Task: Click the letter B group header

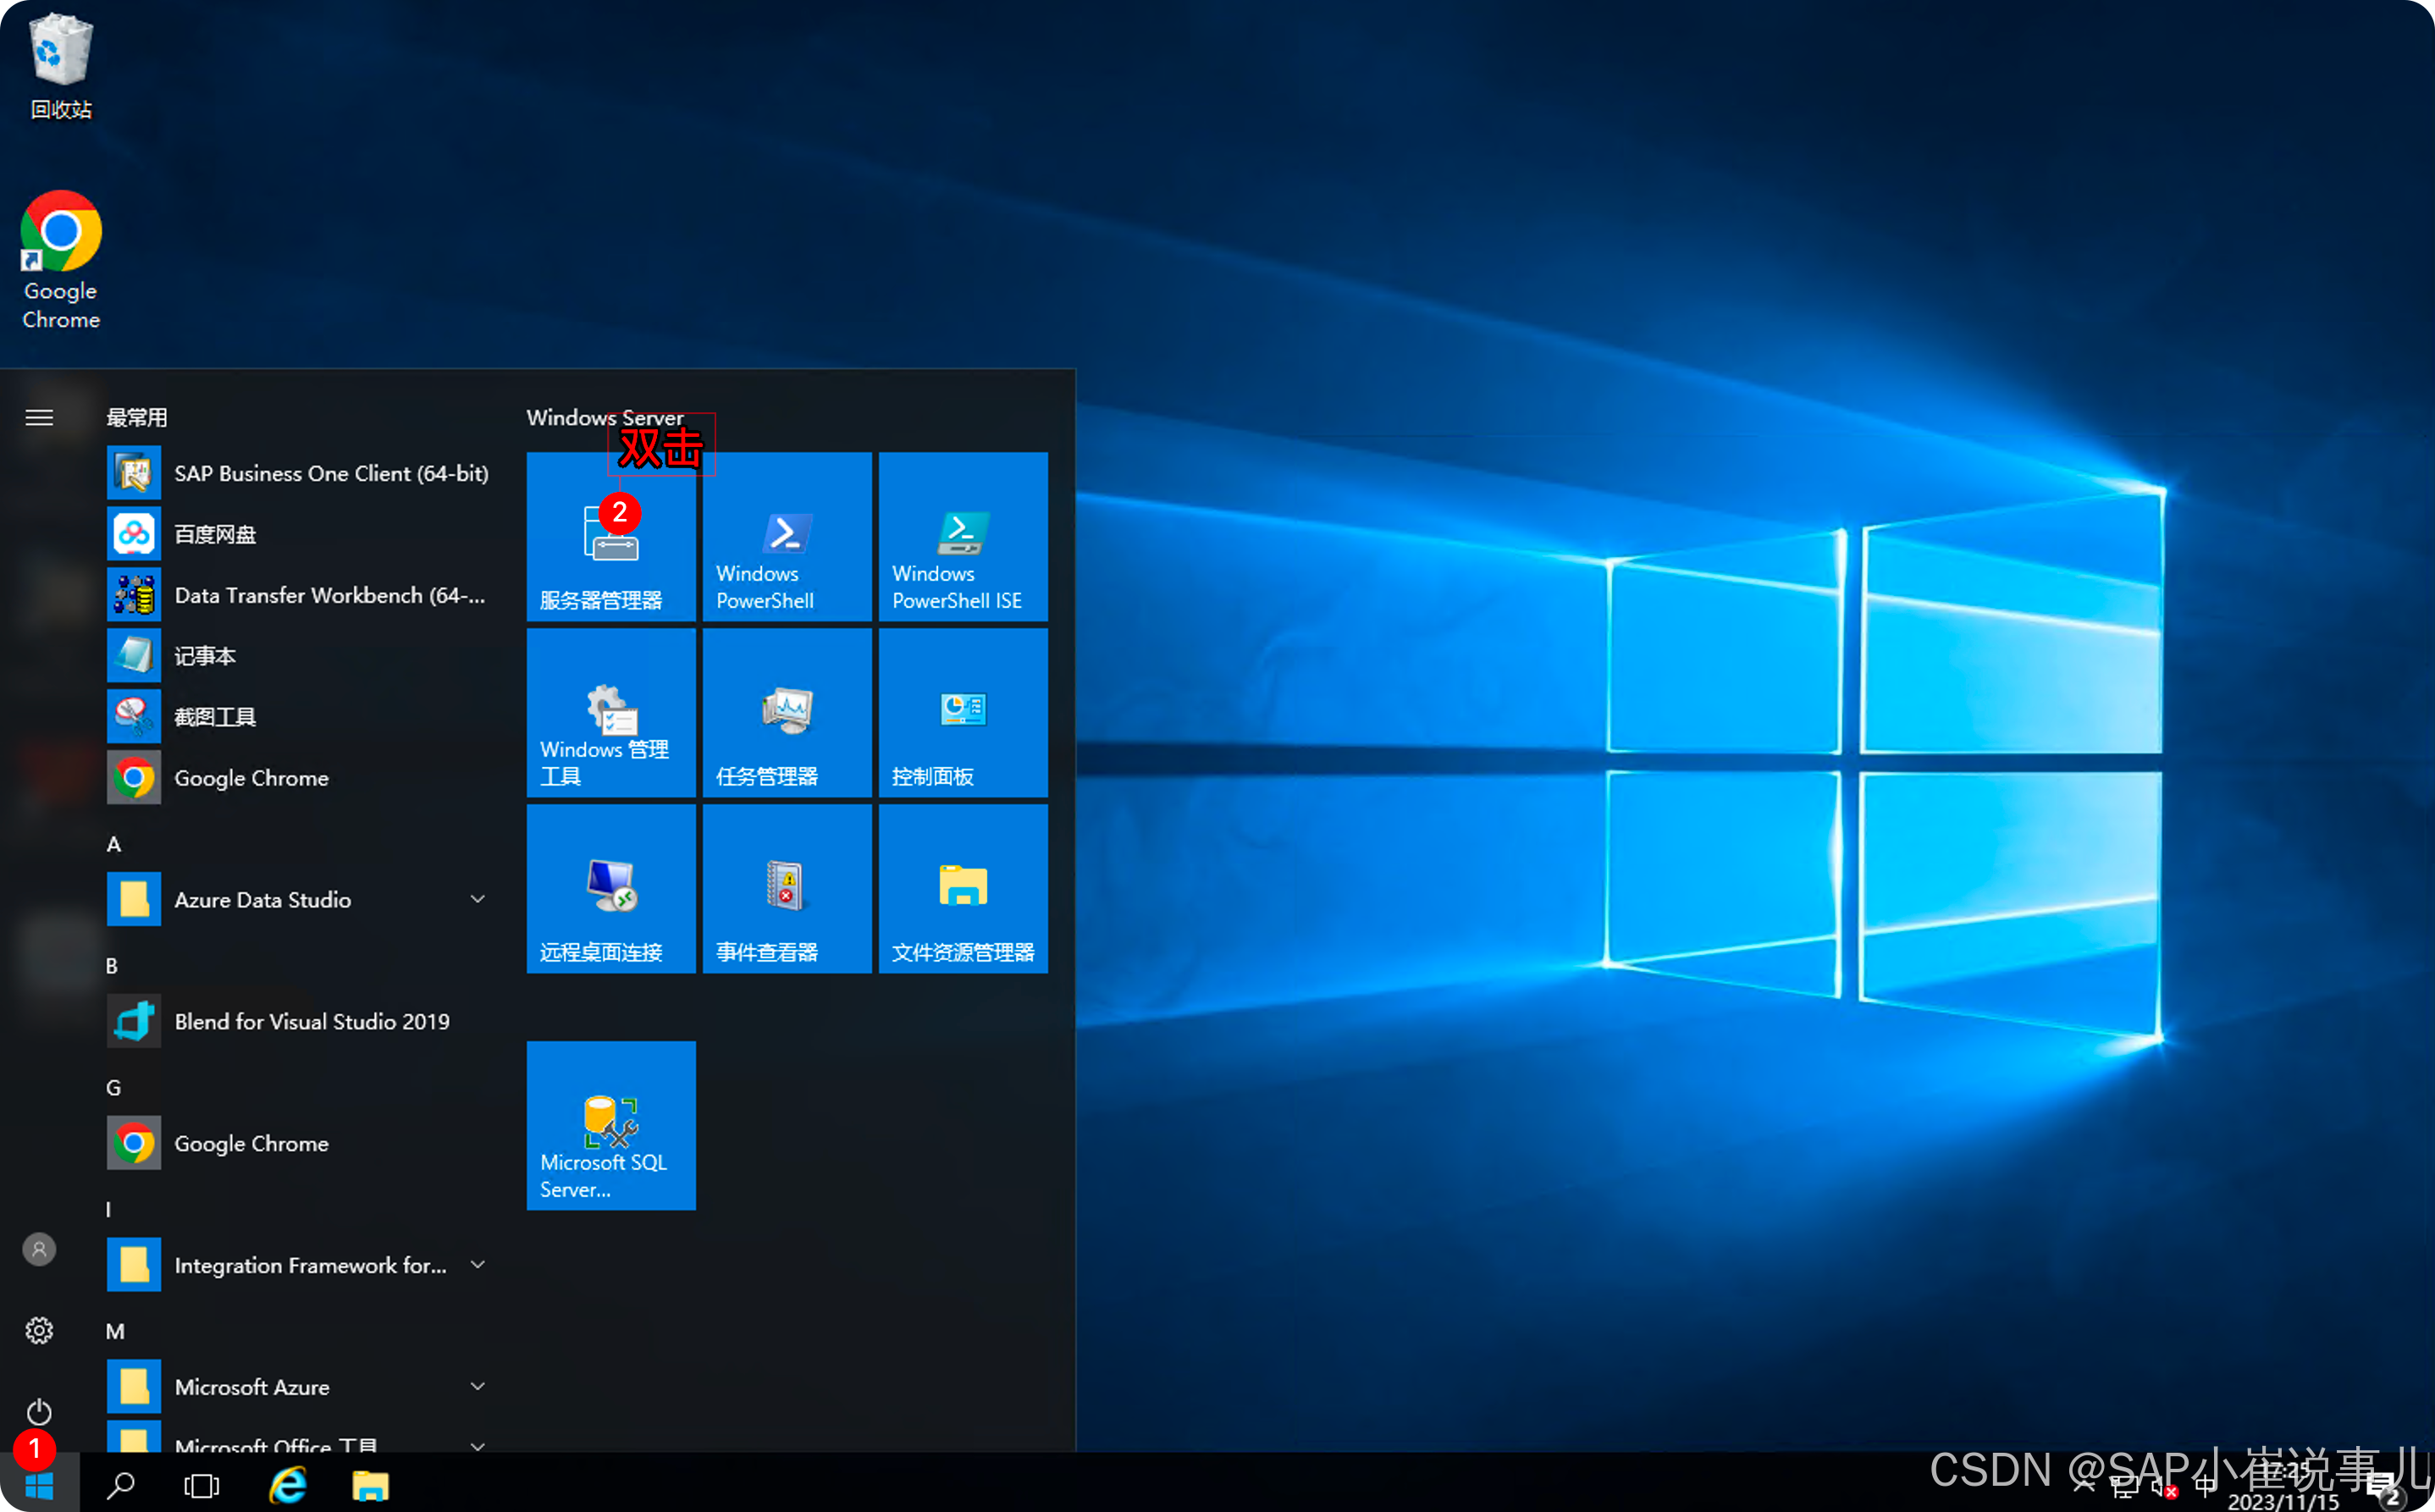Action: tap(112, 966)
